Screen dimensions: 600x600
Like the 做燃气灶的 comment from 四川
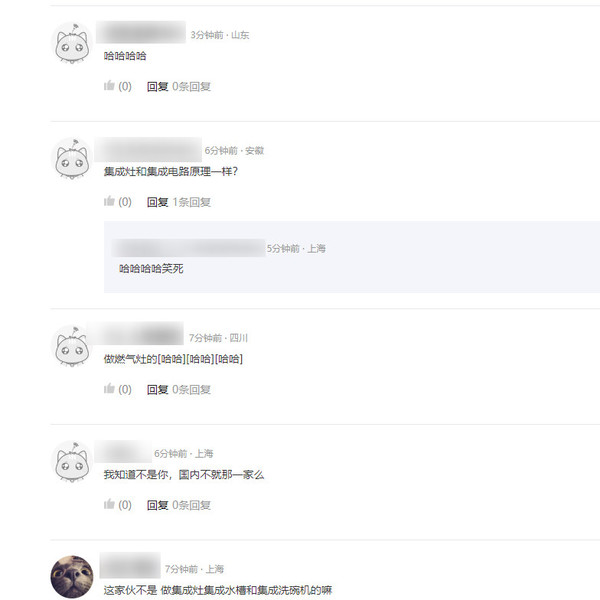pyautogui.click(x=117, y=389)
